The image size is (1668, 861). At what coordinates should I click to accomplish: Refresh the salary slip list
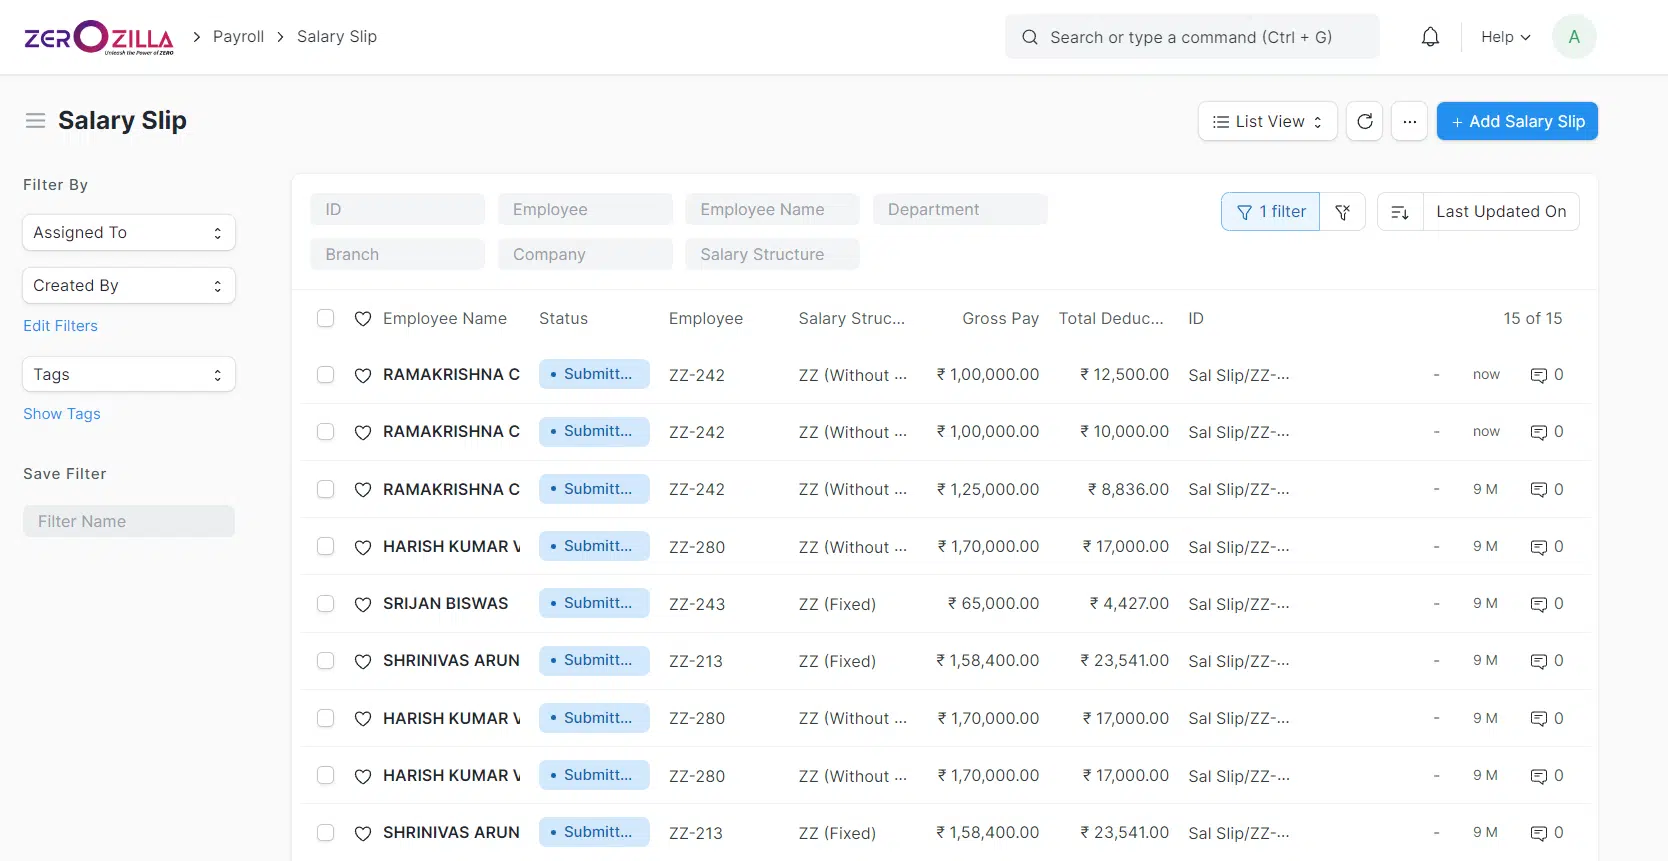(x=1364, y=122)
